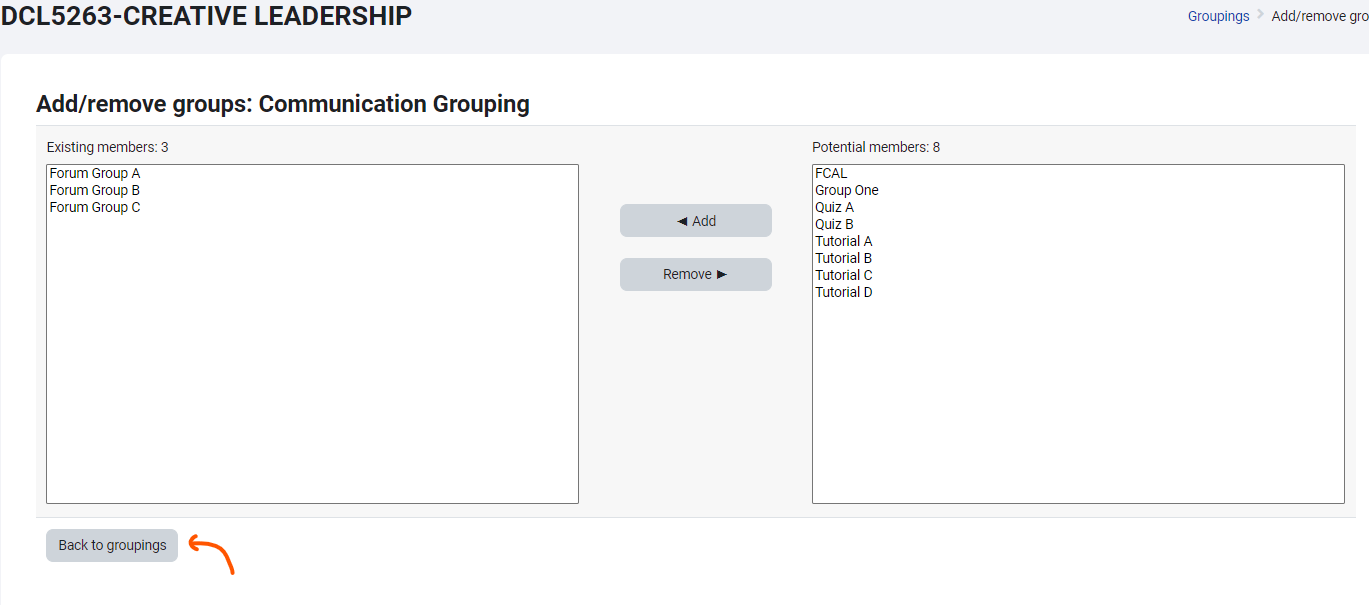Open Add/remove groups breadcrumb item
Viewport: 1369px width, 605px height.
1319,16
